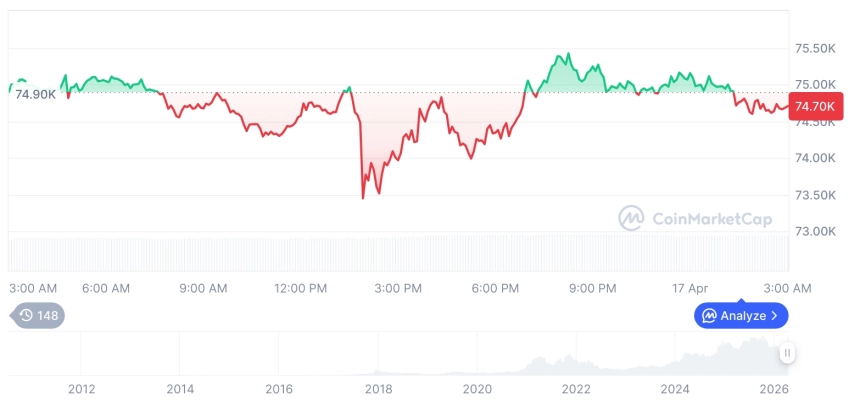The width and height of the screenshot is (860, 401).
Task: Click the 2012 year on the overview timeline
Action: click(x=81, y=388)
